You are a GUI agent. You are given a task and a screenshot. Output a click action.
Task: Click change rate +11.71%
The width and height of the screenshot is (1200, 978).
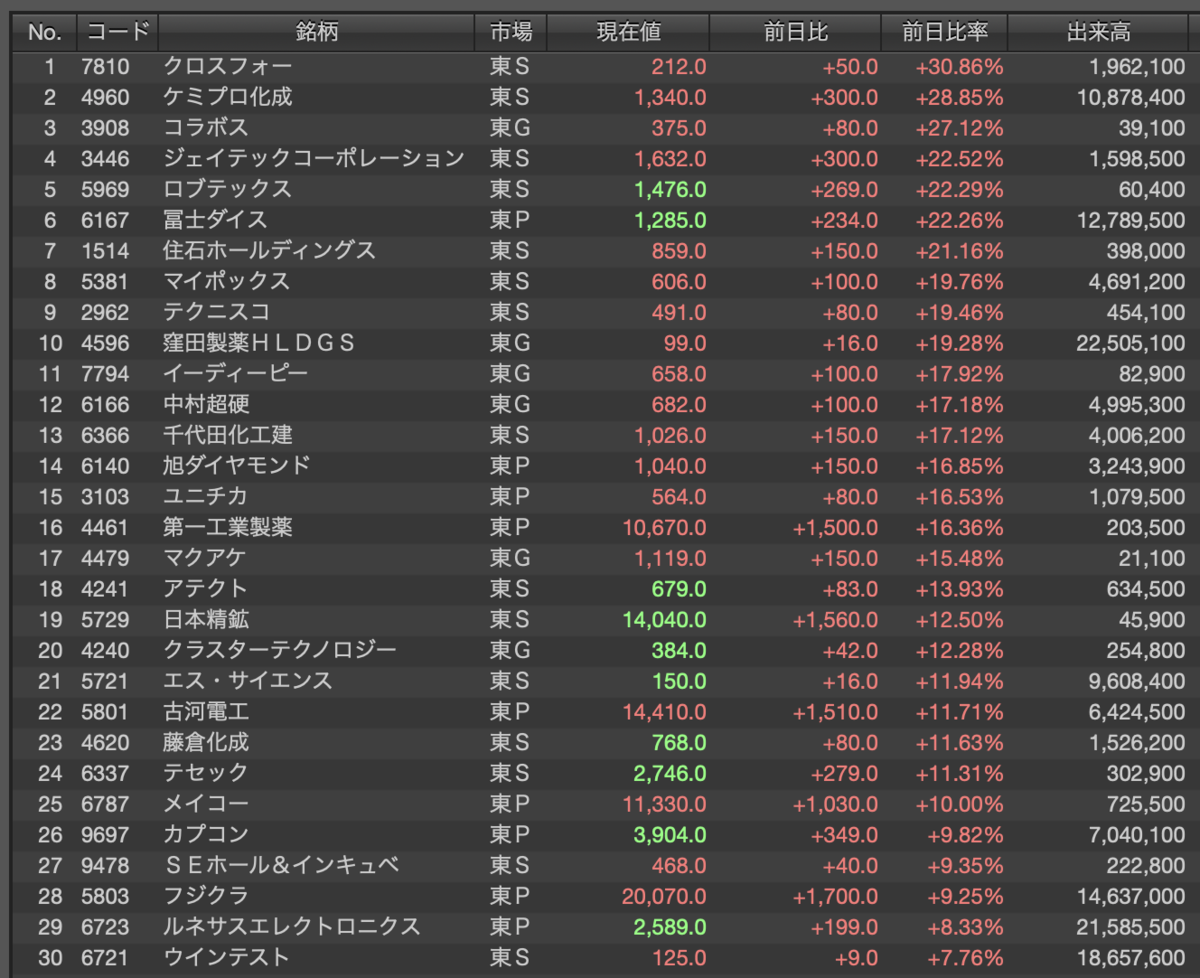[959, 711]
